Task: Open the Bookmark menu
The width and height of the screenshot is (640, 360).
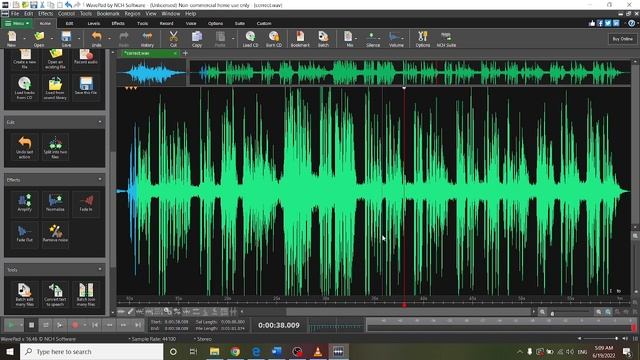Action: 108,13
